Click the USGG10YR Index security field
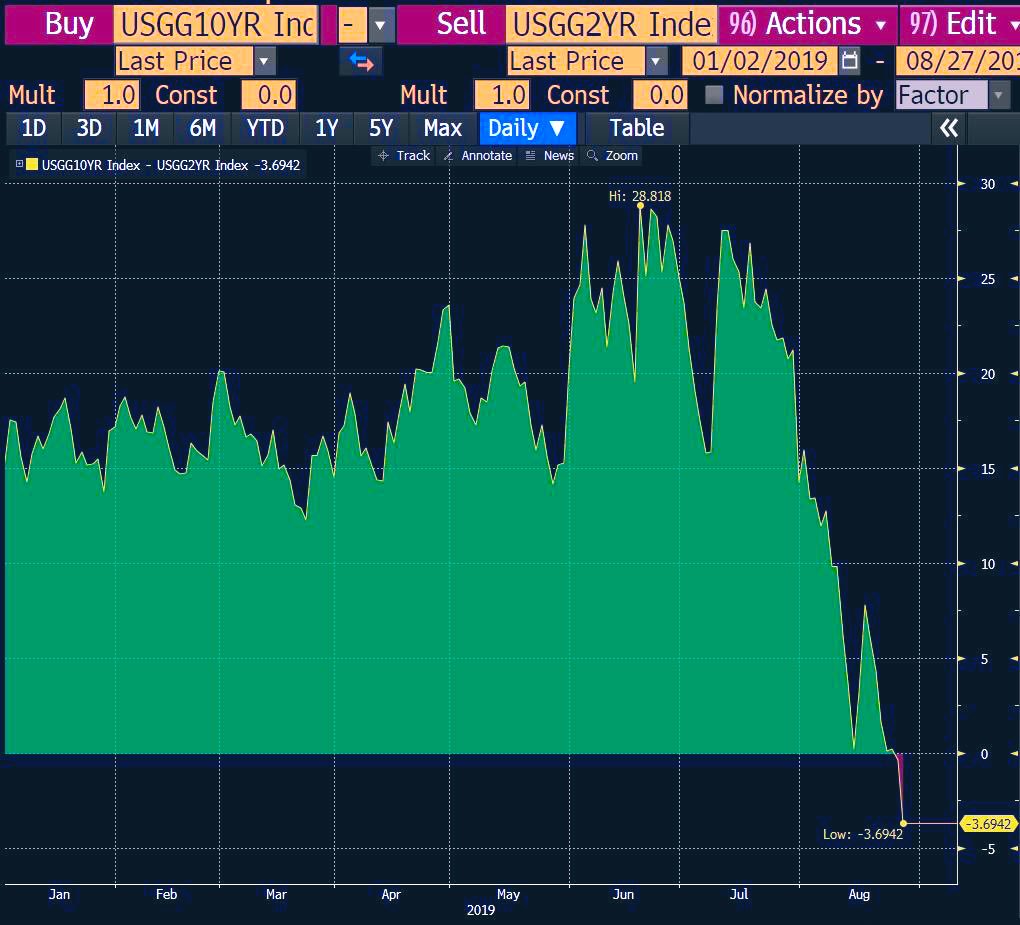 [x=217, y=25]
